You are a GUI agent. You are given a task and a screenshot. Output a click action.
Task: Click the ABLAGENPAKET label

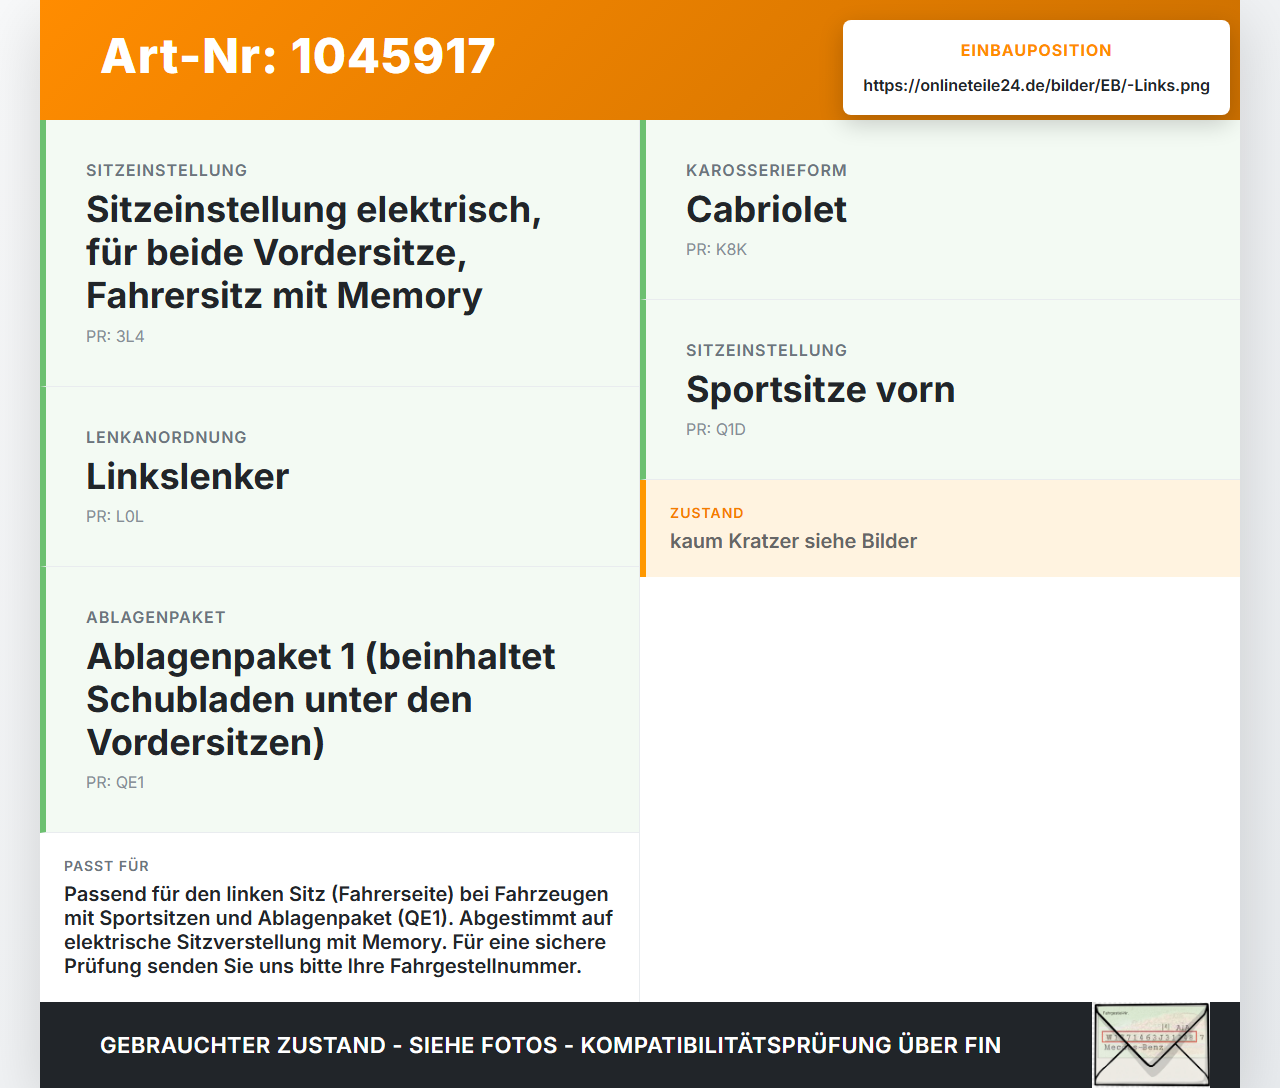point(156,617)
